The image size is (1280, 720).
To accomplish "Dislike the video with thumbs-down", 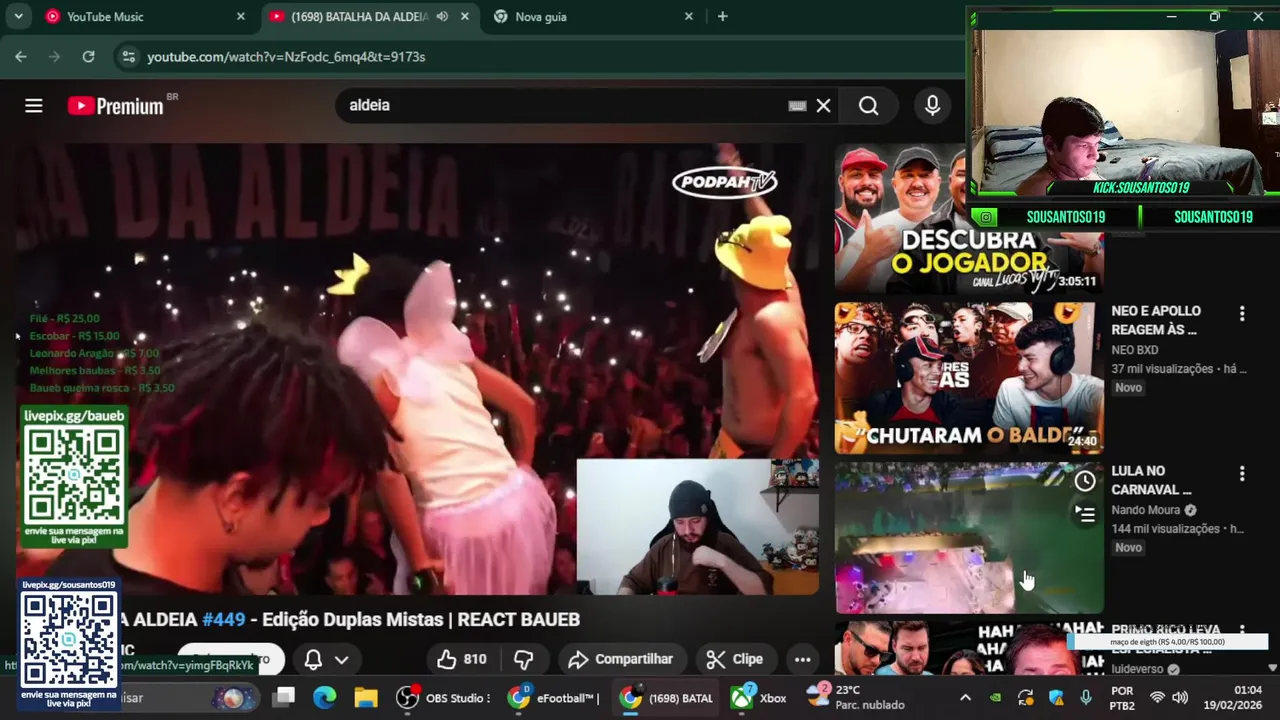I will (x=523, y=659).
